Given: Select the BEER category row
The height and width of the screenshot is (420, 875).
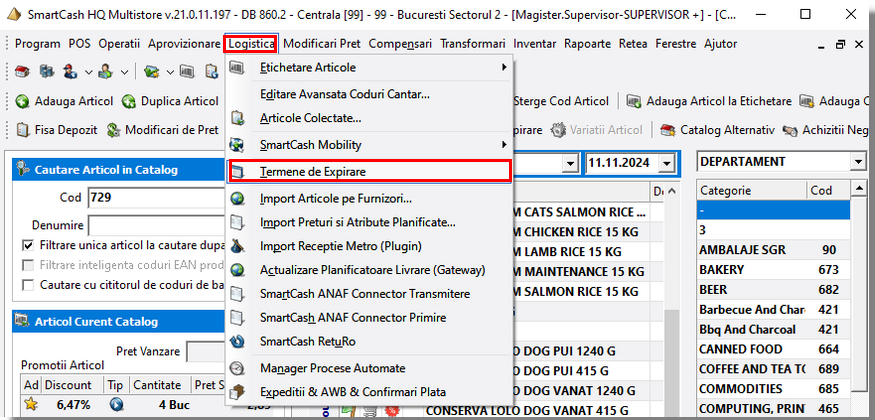Looking at the screenshot, I should pos(773,289).
